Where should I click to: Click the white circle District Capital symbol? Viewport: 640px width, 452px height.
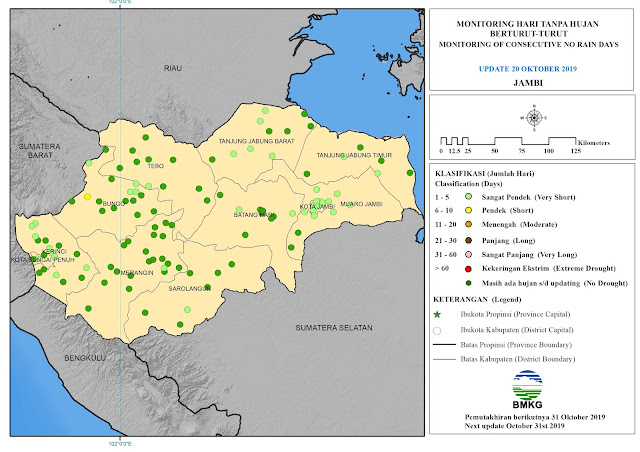[437, 330]
